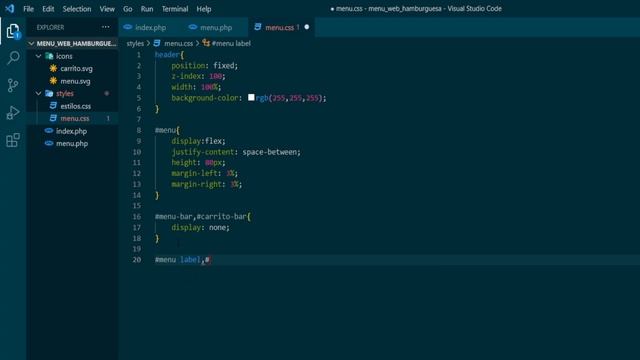640x360 pixels.
Task: Open Explorer more actions ellipsis
Action: [x=106, y=27]
